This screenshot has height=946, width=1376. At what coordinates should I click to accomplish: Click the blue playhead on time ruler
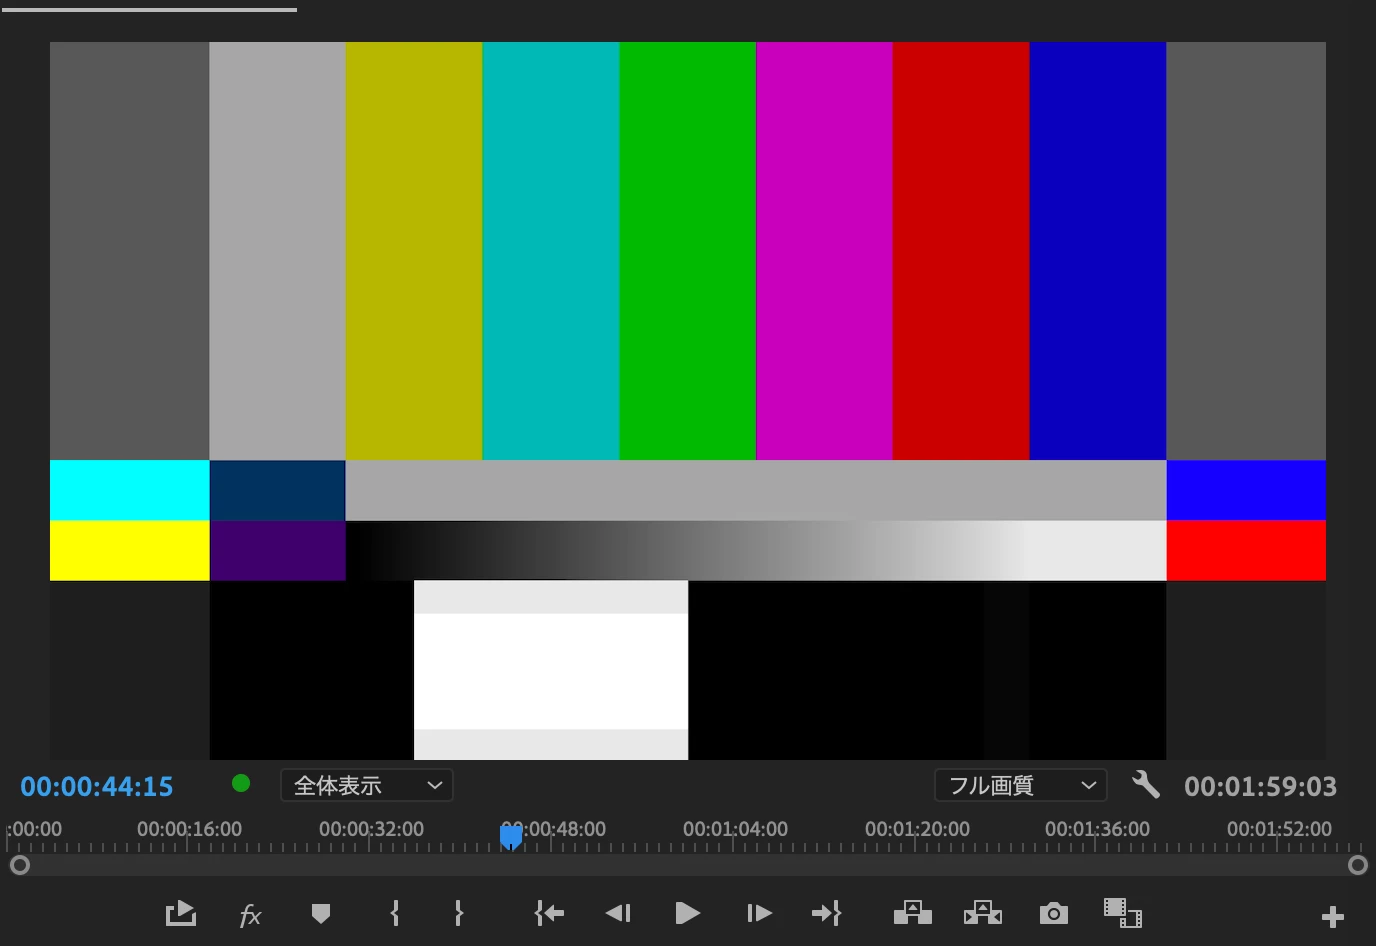511,836
